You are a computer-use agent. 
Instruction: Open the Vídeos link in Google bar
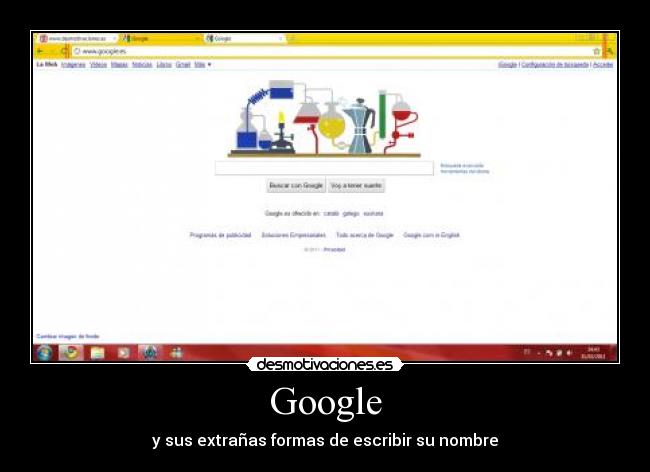[98, 65]
